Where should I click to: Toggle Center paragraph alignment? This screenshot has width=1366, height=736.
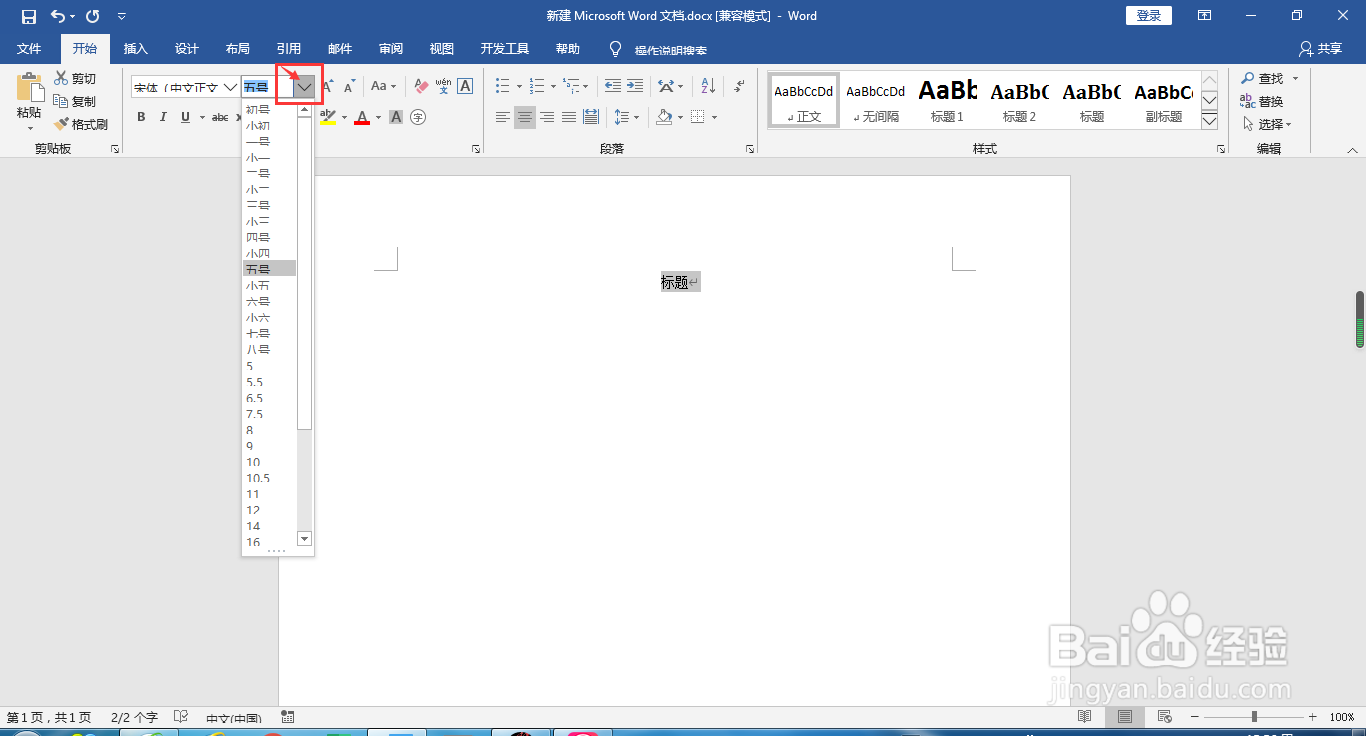click(x=525, y=117)
